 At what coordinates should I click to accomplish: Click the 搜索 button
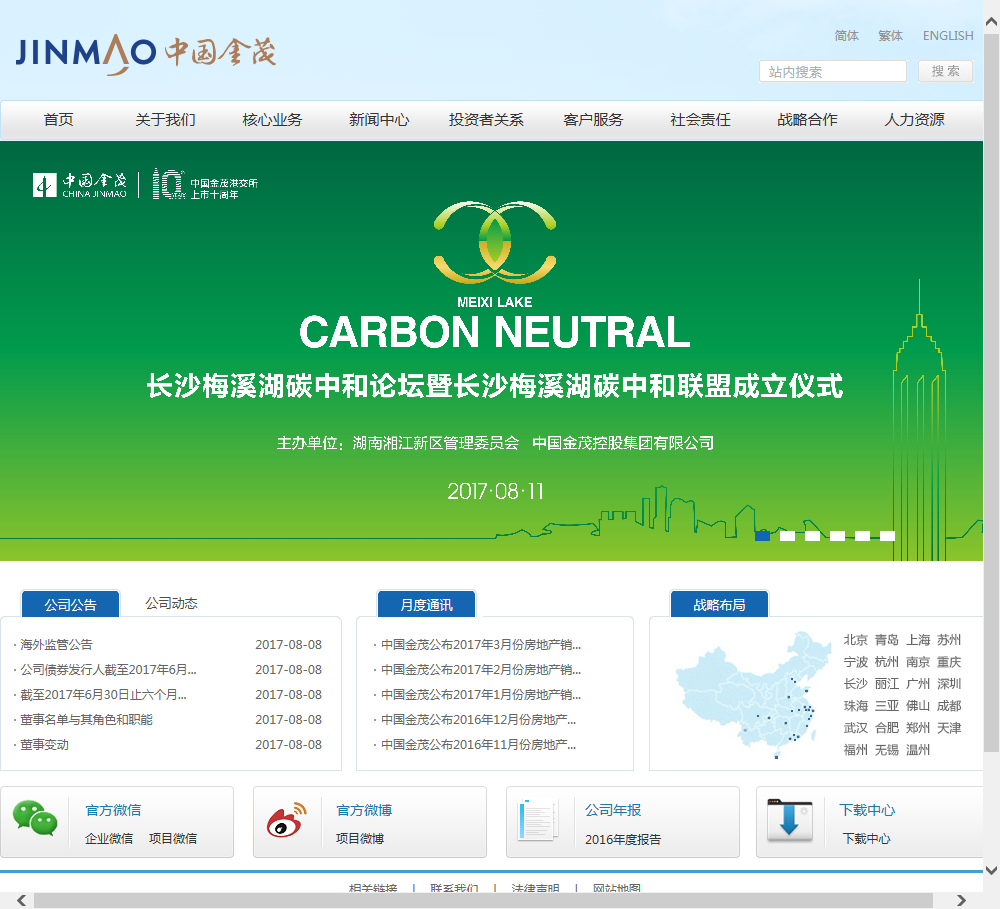(x=945, y=71)
